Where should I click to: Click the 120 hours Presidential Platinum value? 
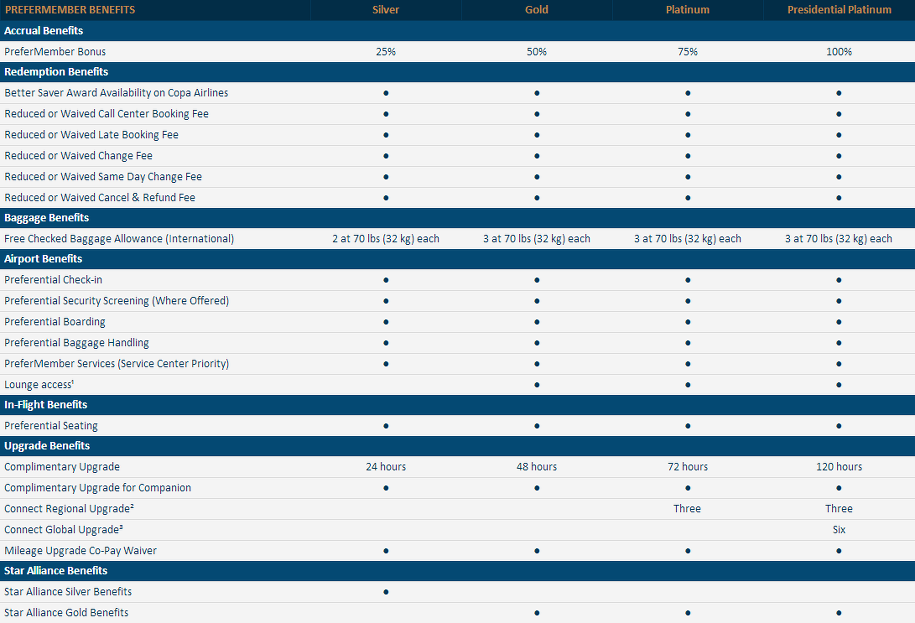[839, 467]
